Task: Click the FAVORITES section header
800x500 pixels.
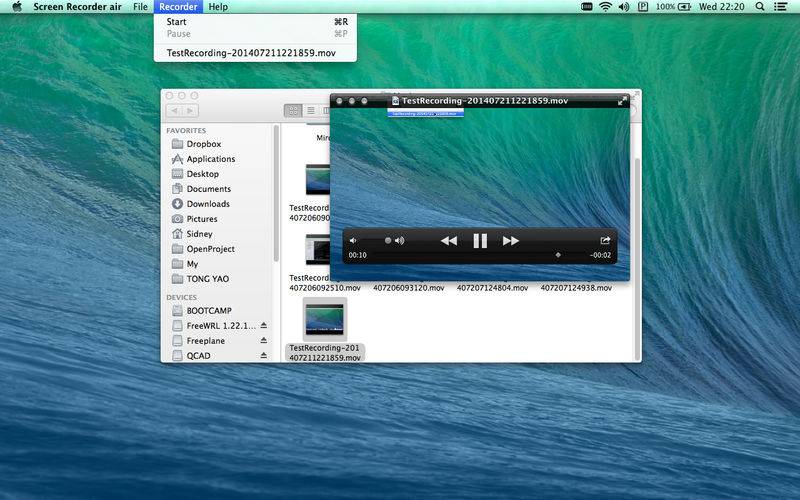Action: click(186, 131)
